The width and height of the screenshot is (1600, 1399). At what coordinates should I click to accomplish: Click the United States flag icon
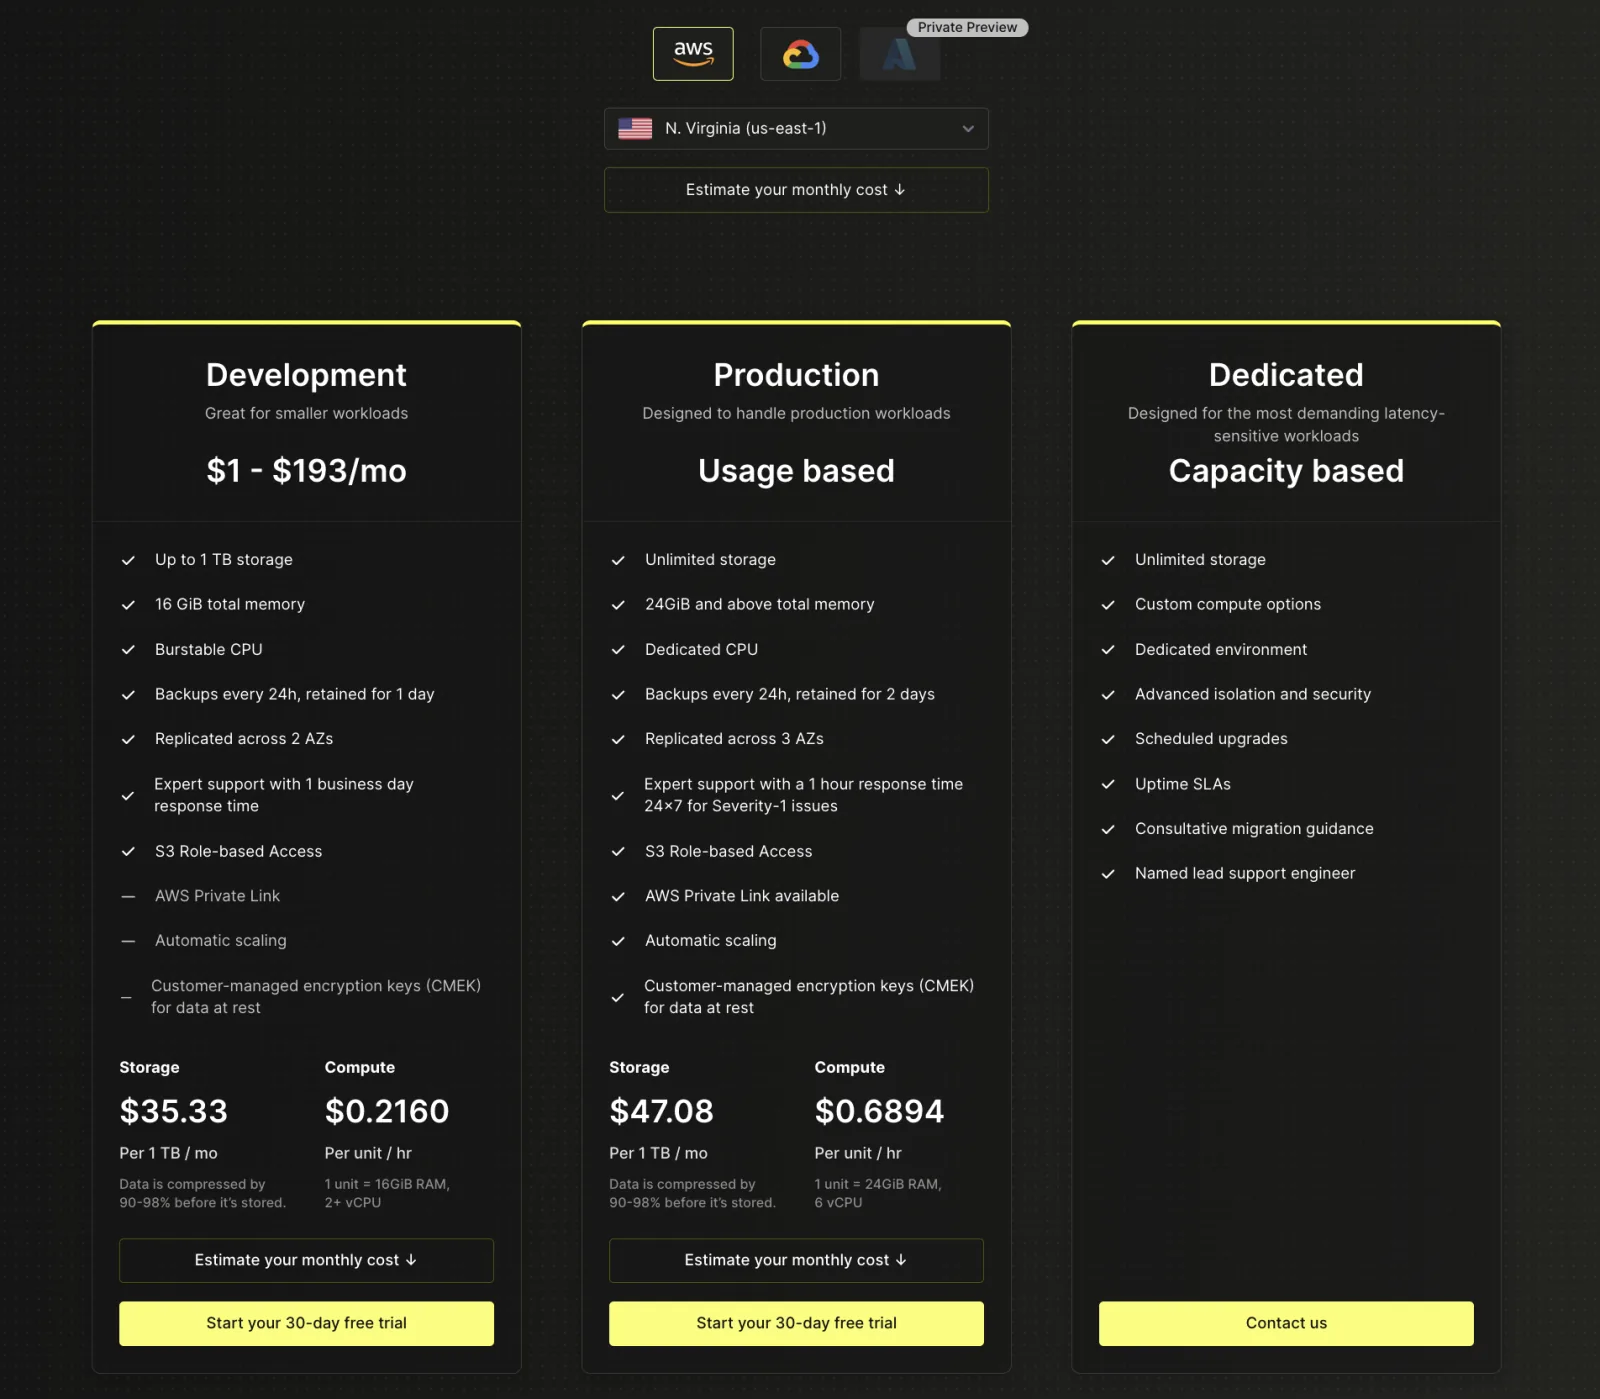635,129
